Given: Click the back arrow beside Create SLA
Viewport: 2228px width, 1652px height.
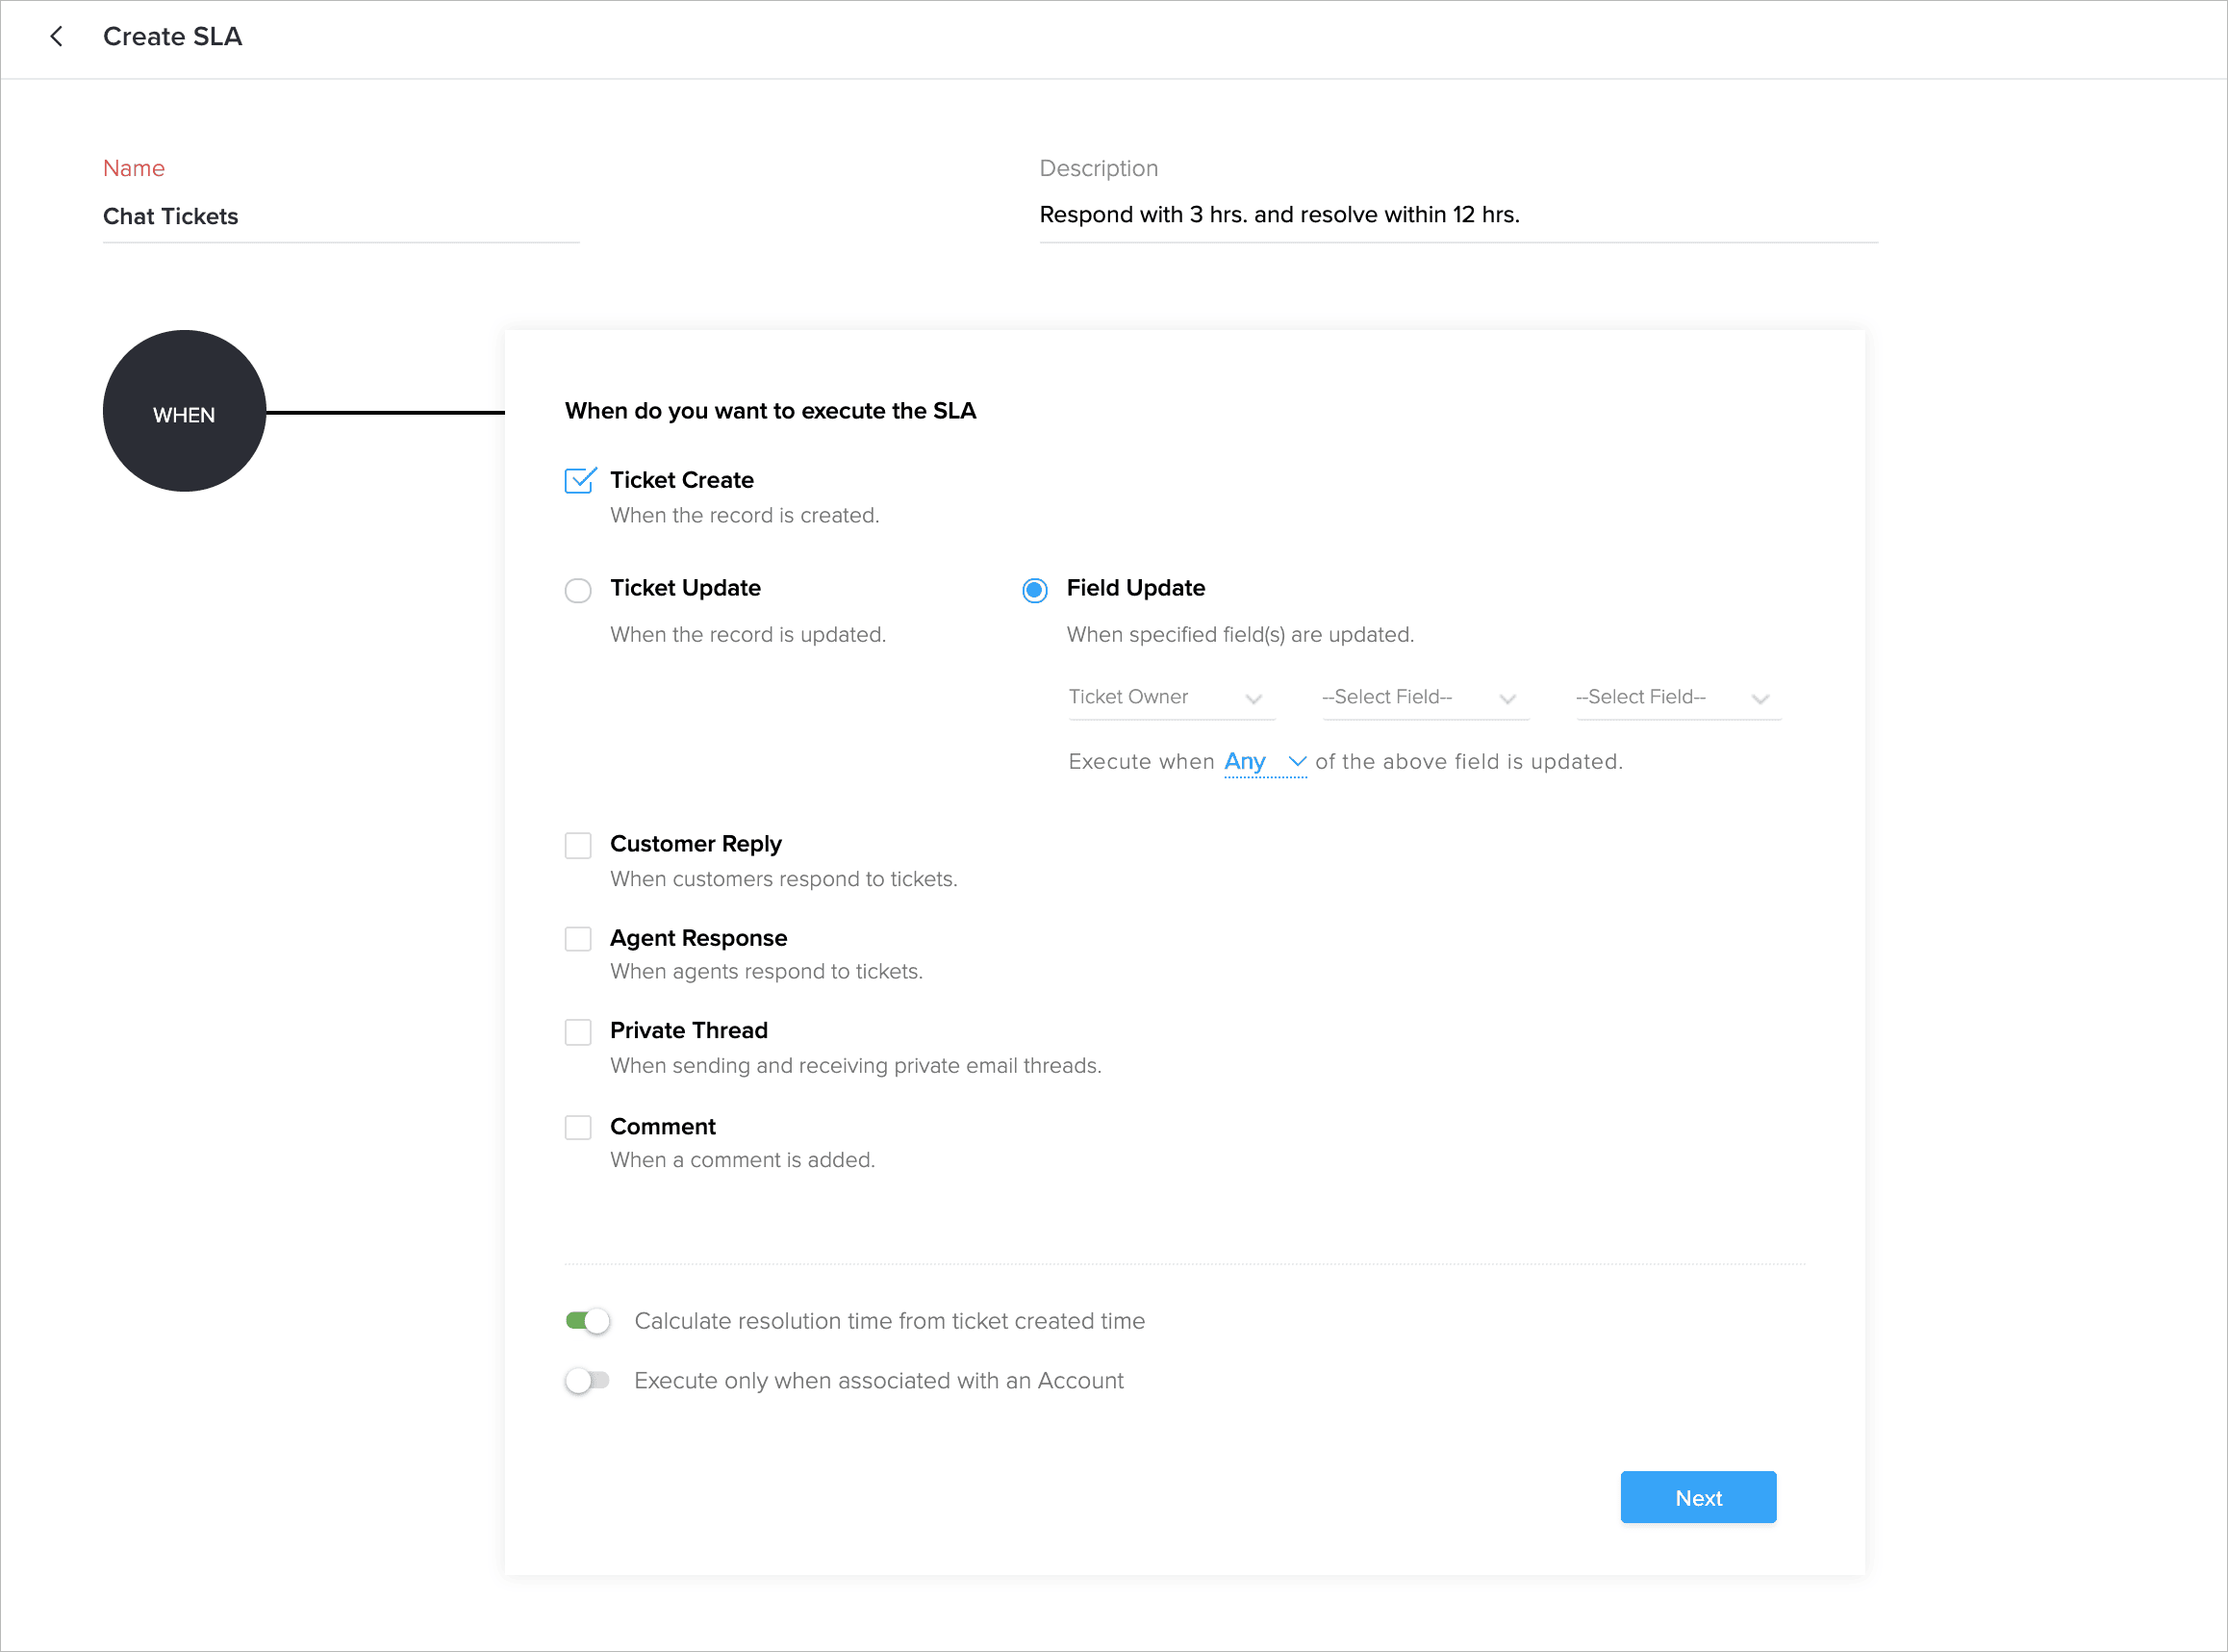Looking at the screenshot, I should (57, 37).
